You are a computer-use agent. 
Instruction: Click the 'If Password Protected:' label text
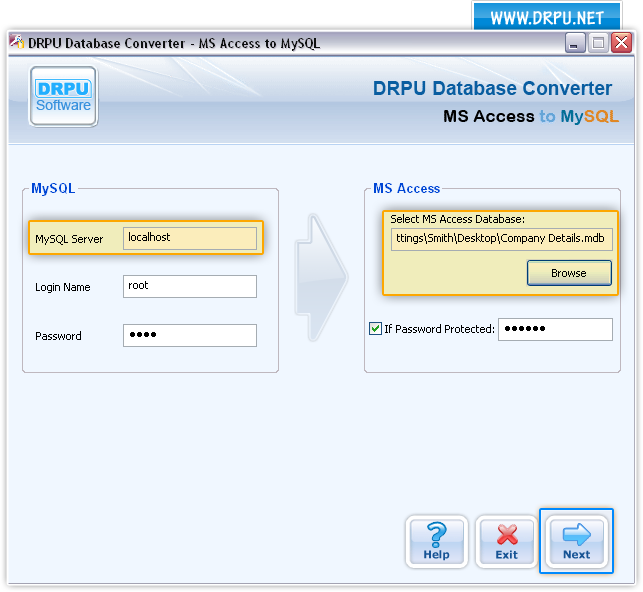coord(439,329)
